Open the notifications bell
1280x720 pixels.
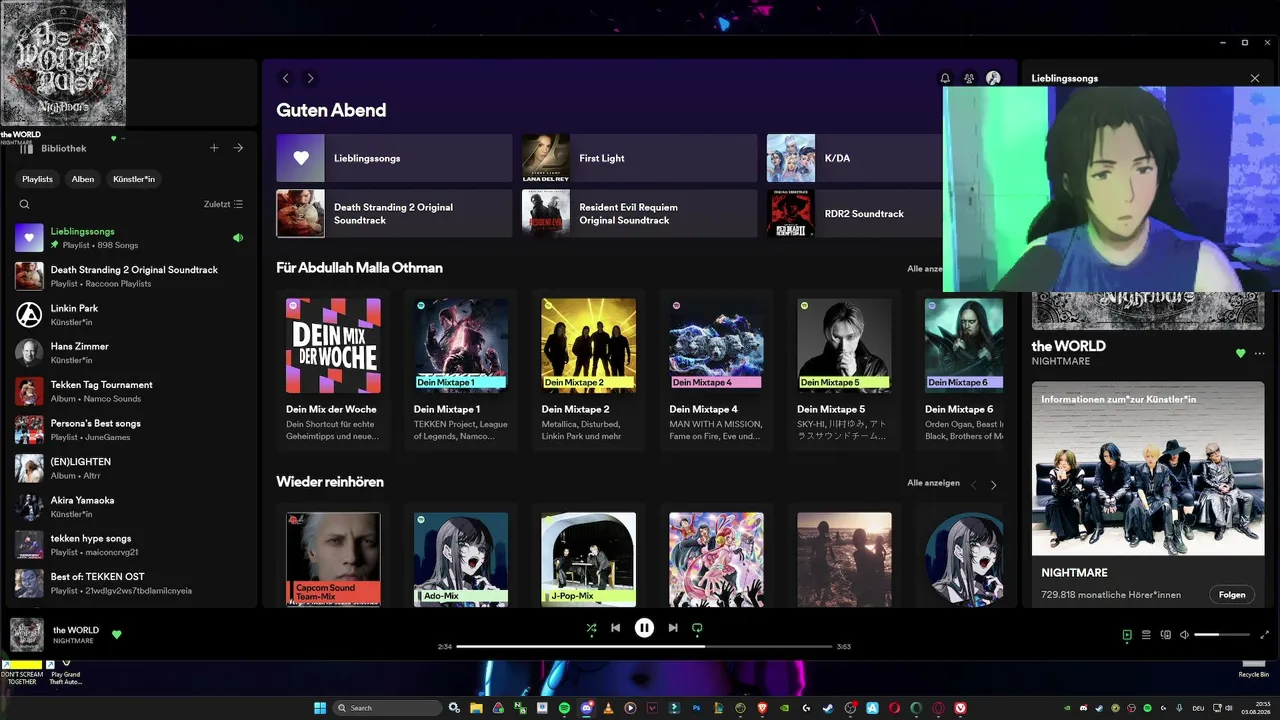945,78
